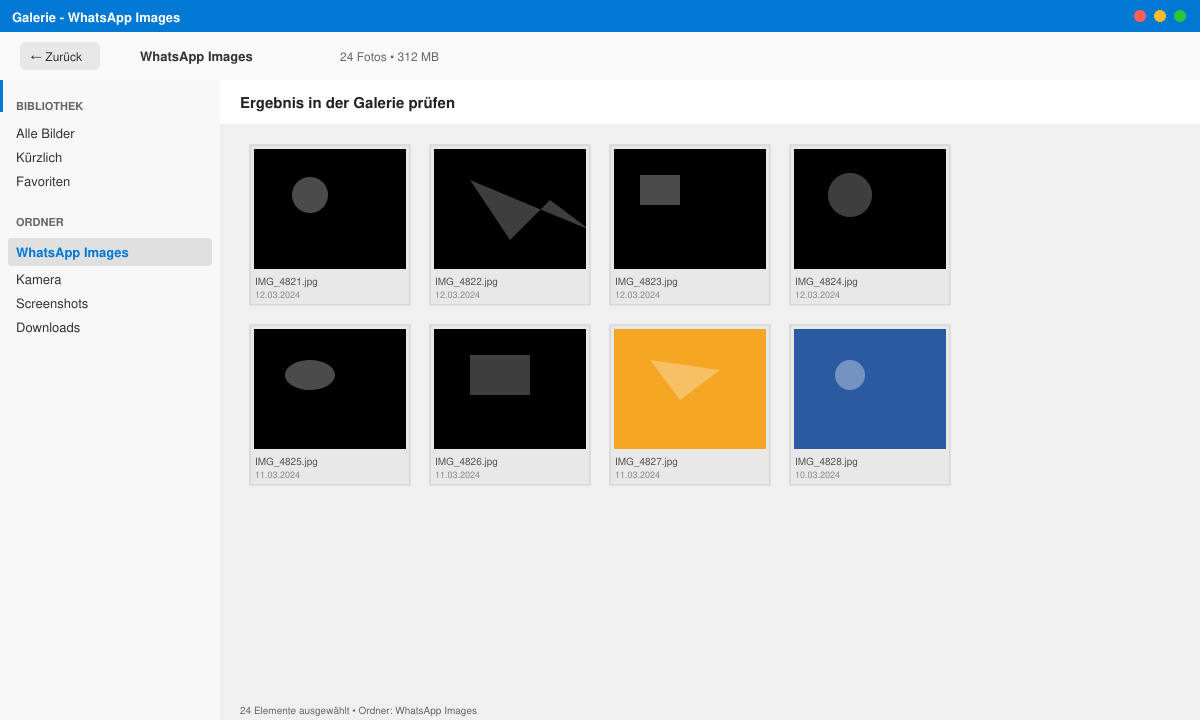Screen dimensions: 1200x720
Task: Open the Kamera folder
Action: 39,279
